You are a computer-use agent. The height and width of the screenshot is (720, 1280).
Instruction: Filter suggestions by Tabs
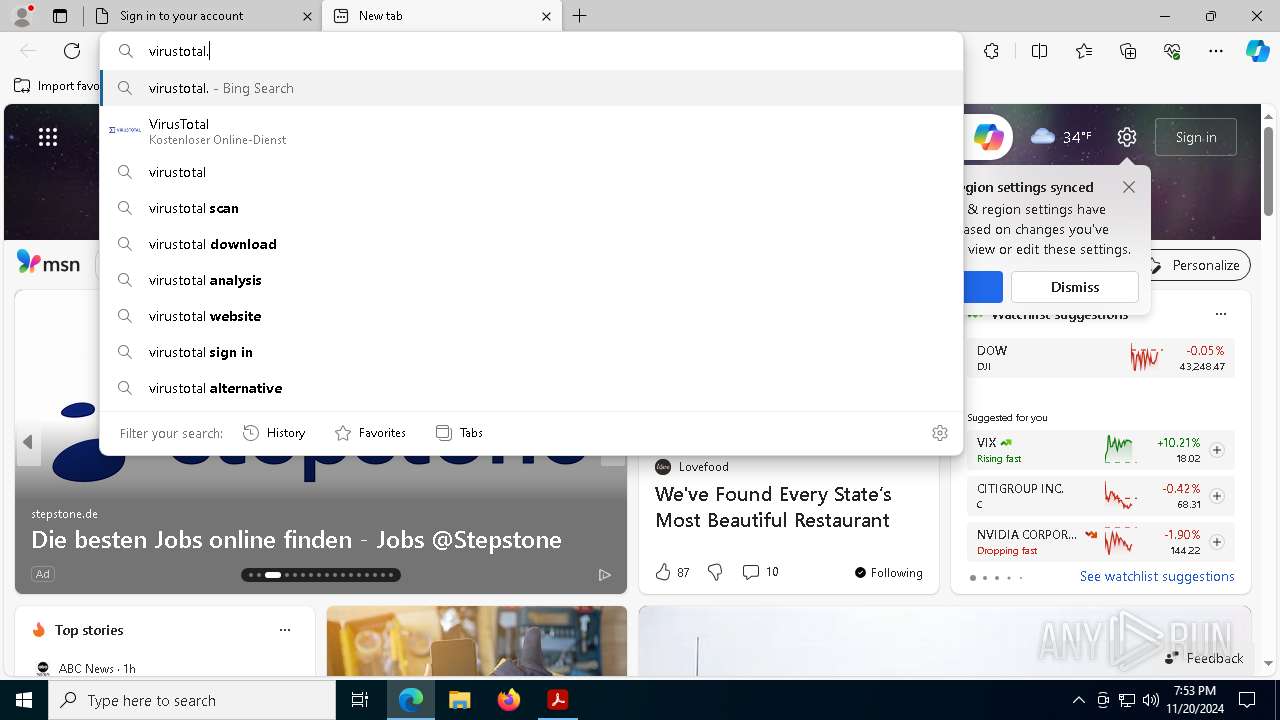pyautogui.click(x=459, y=433)
